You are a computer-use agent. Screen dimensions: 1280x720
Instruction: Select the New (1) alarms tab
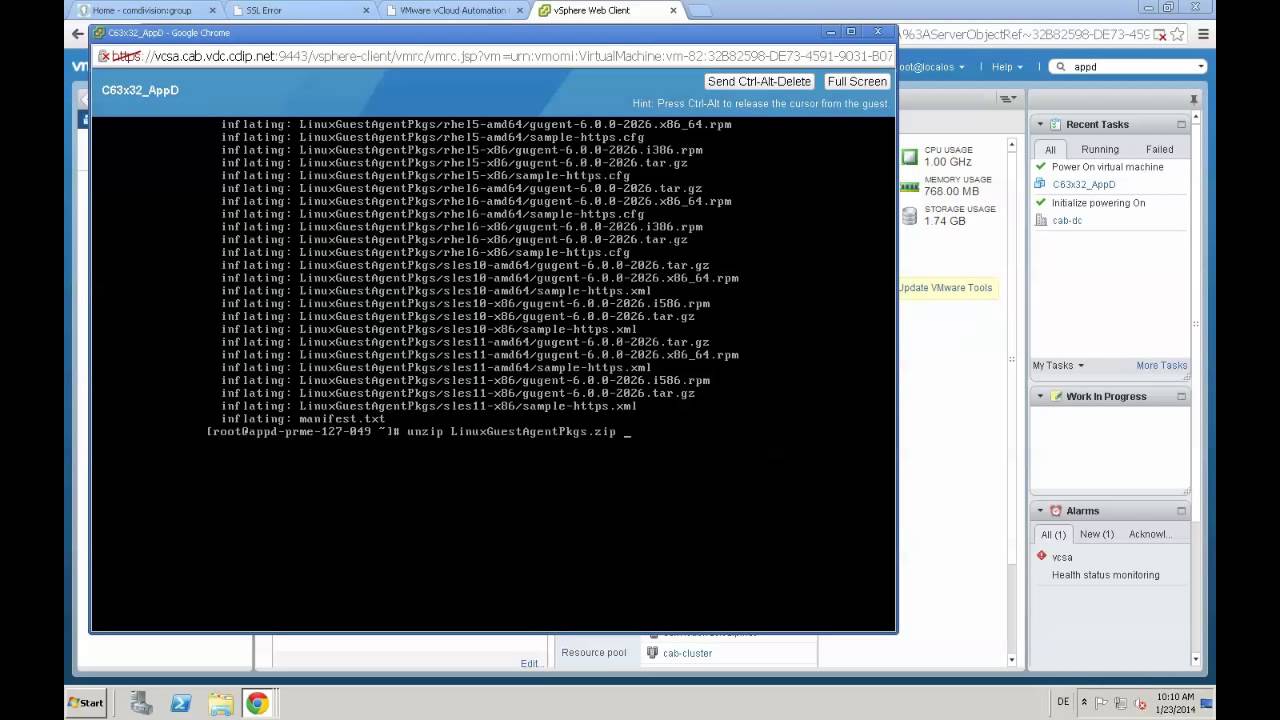[1096, 534]
